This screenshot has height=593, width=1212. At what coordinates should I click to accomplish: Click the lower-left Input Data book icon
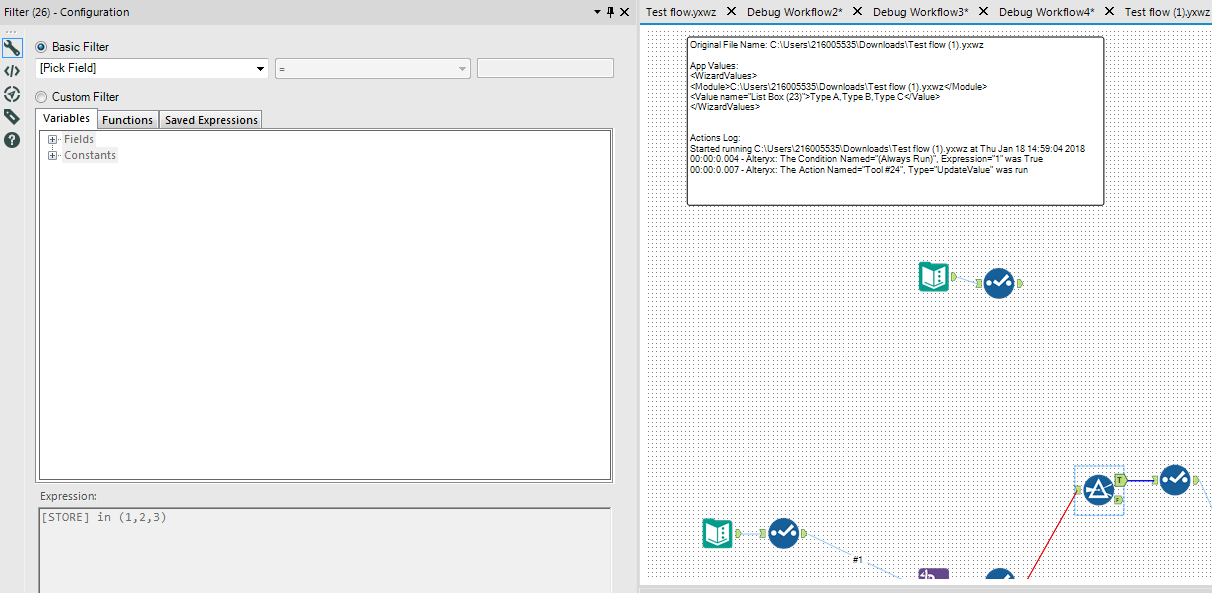pyautogui.click(x=718, y=534)
